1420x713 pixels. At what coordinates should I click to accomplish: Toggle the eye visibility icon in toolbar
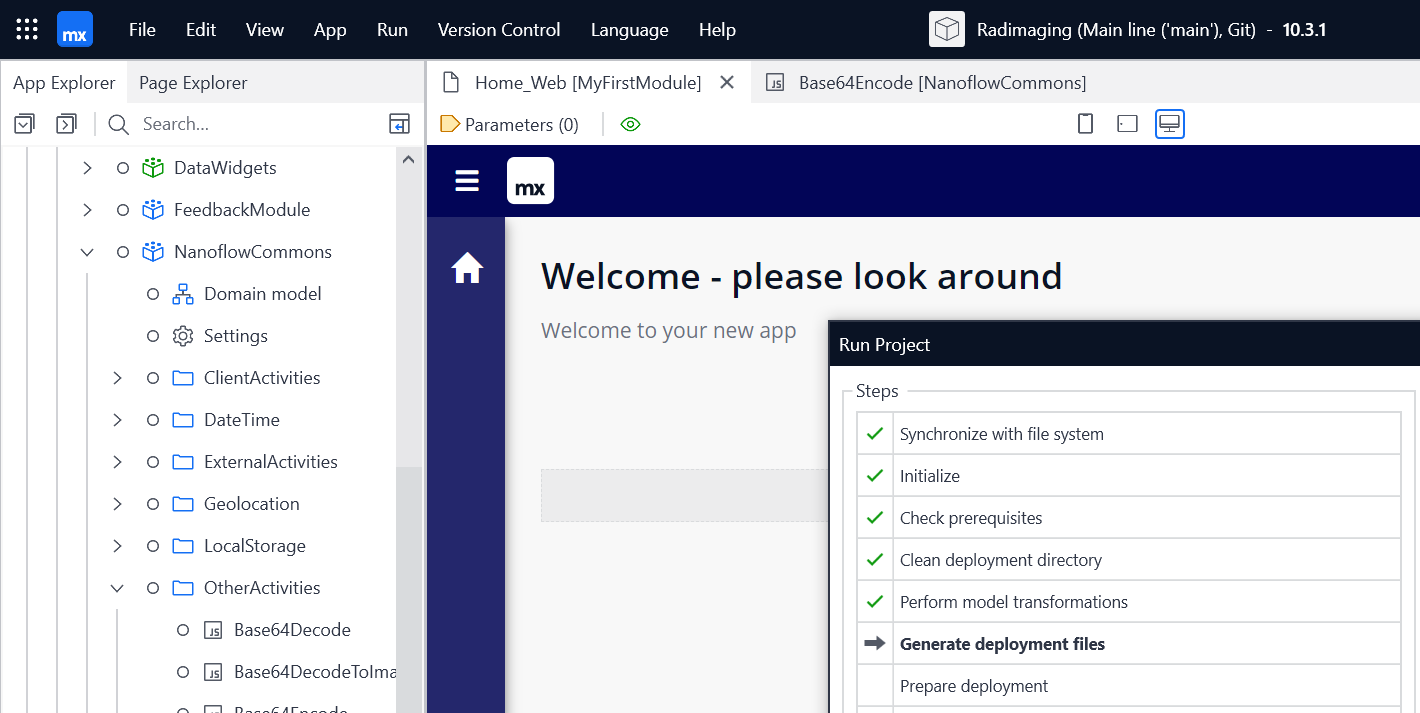point(630,124)
